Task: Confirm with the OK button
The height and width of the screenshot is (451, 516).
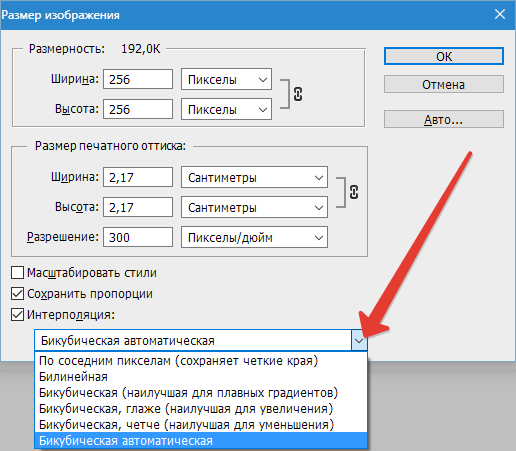Action: (444, 56)
